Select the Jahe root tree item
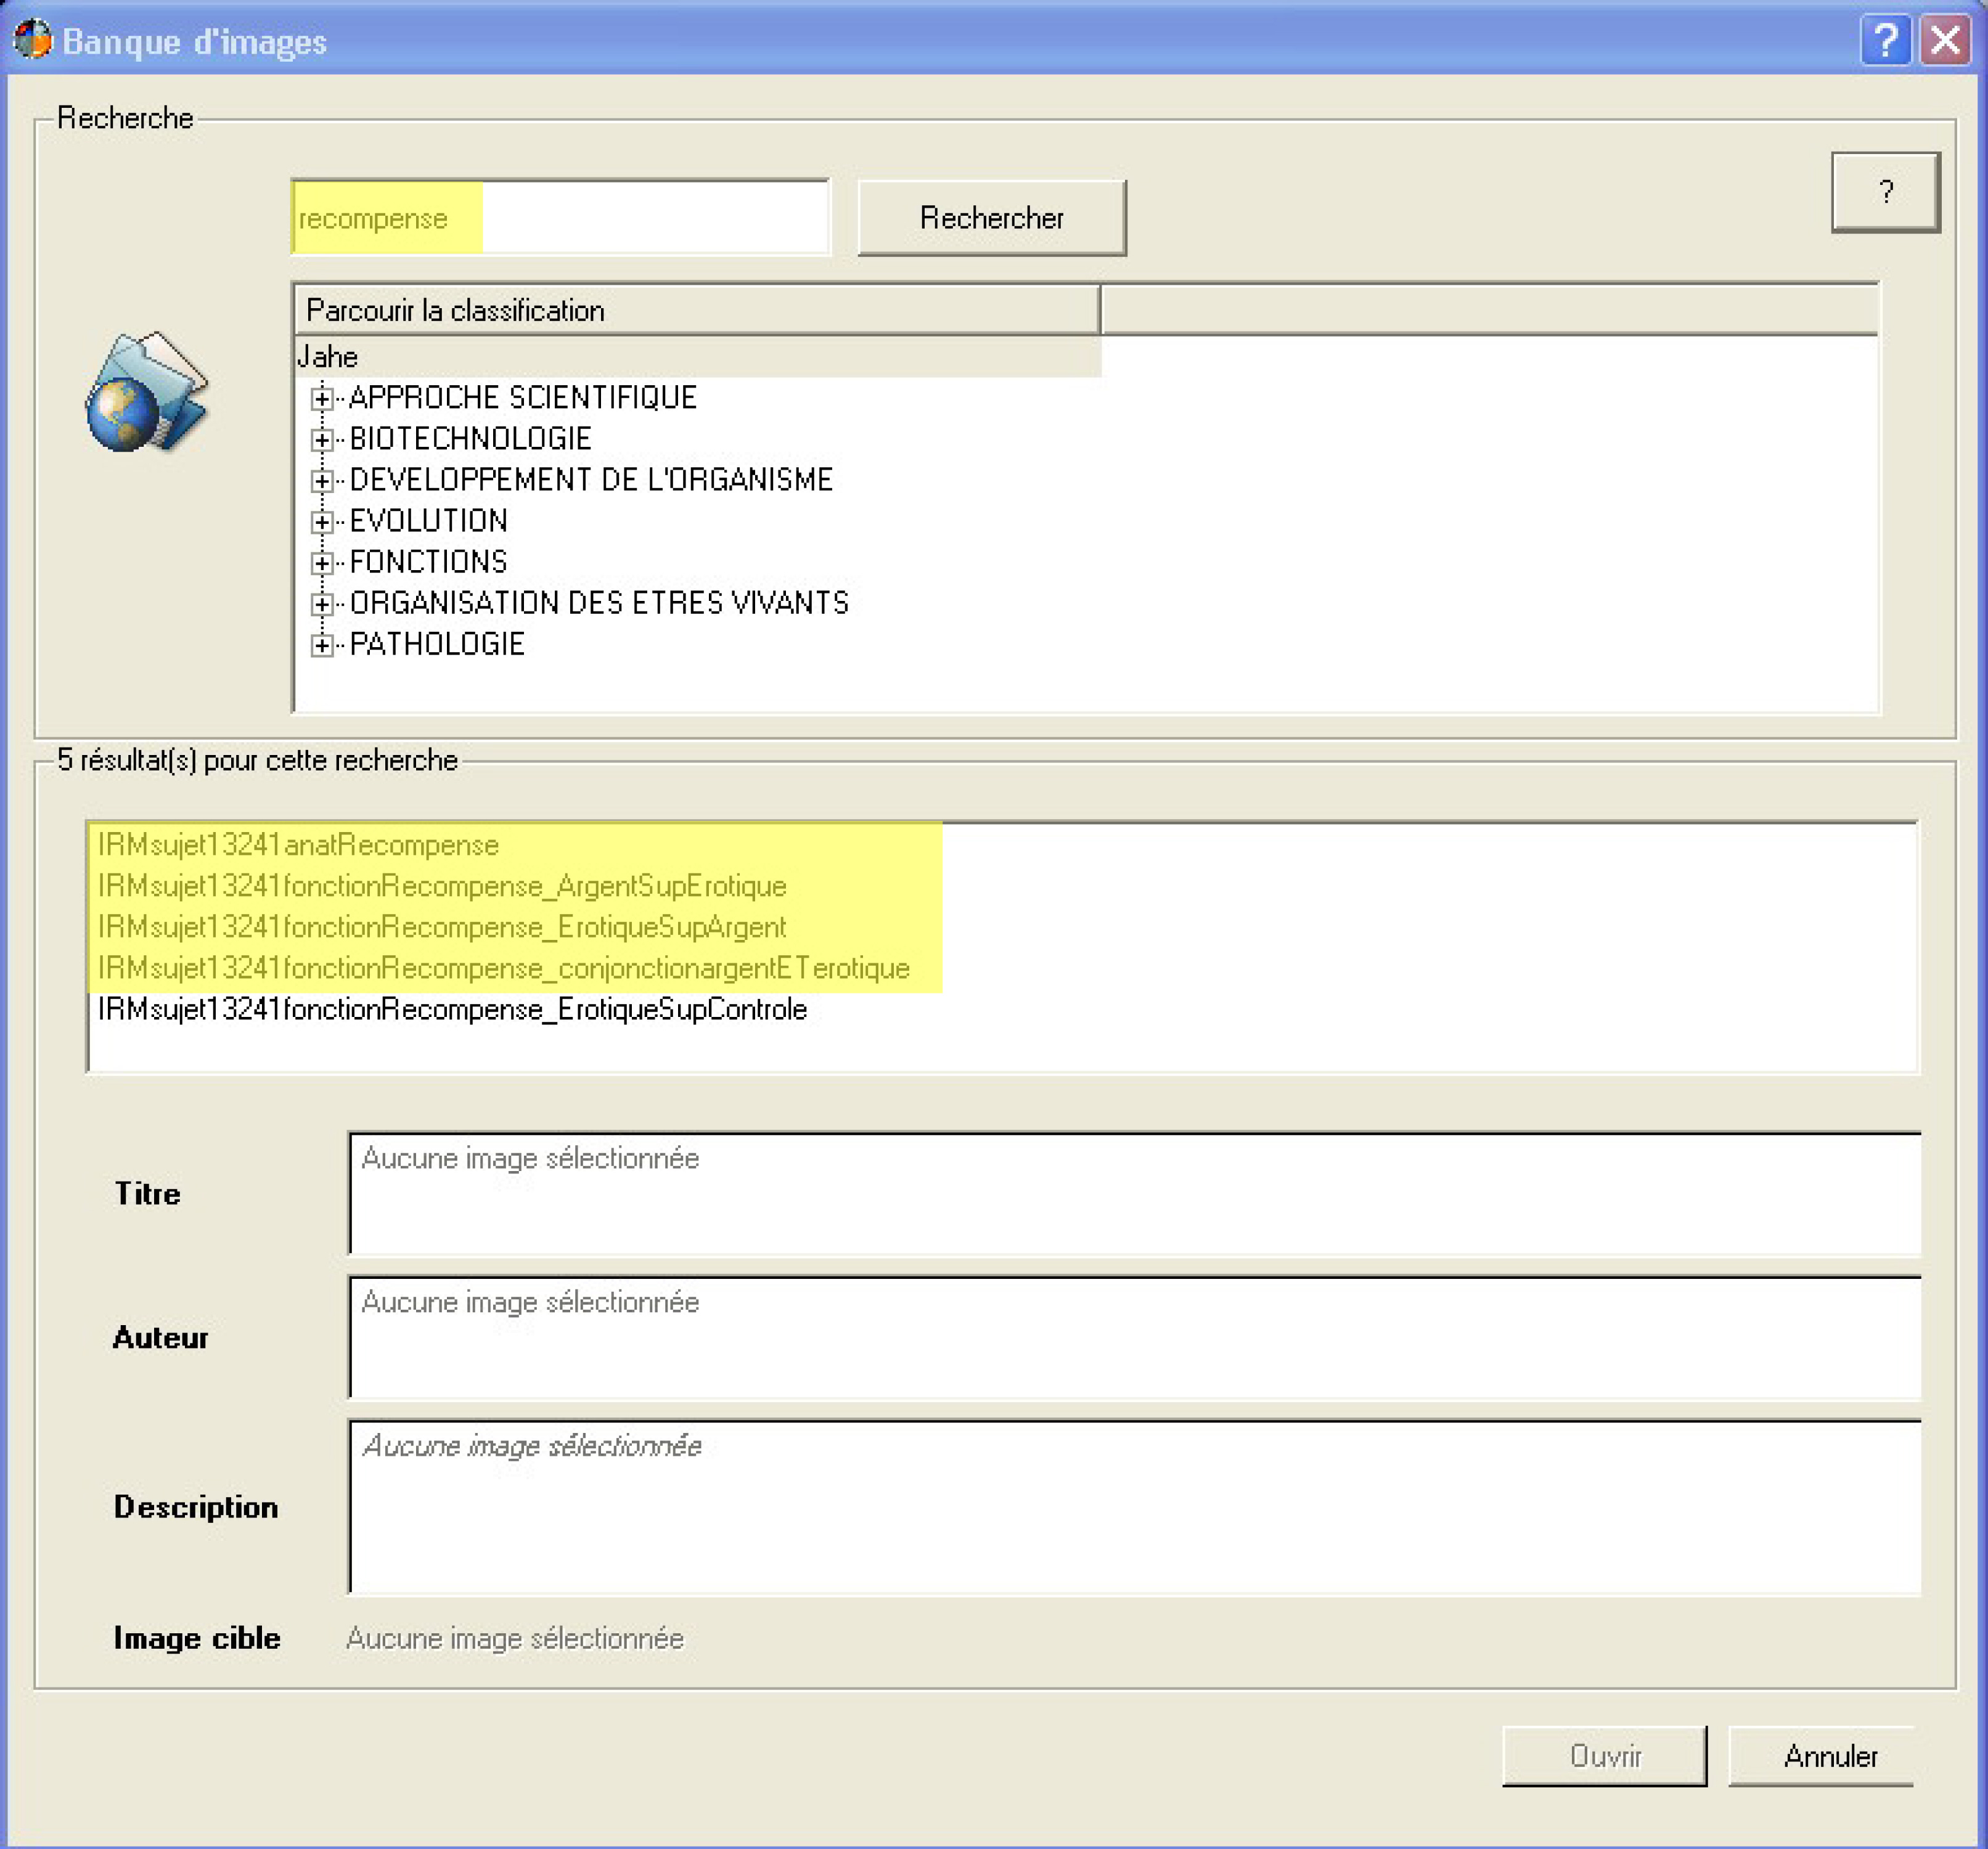The width and height of the screenshot is (1988, 1849). pyautogui.click(x=328, y=357)
